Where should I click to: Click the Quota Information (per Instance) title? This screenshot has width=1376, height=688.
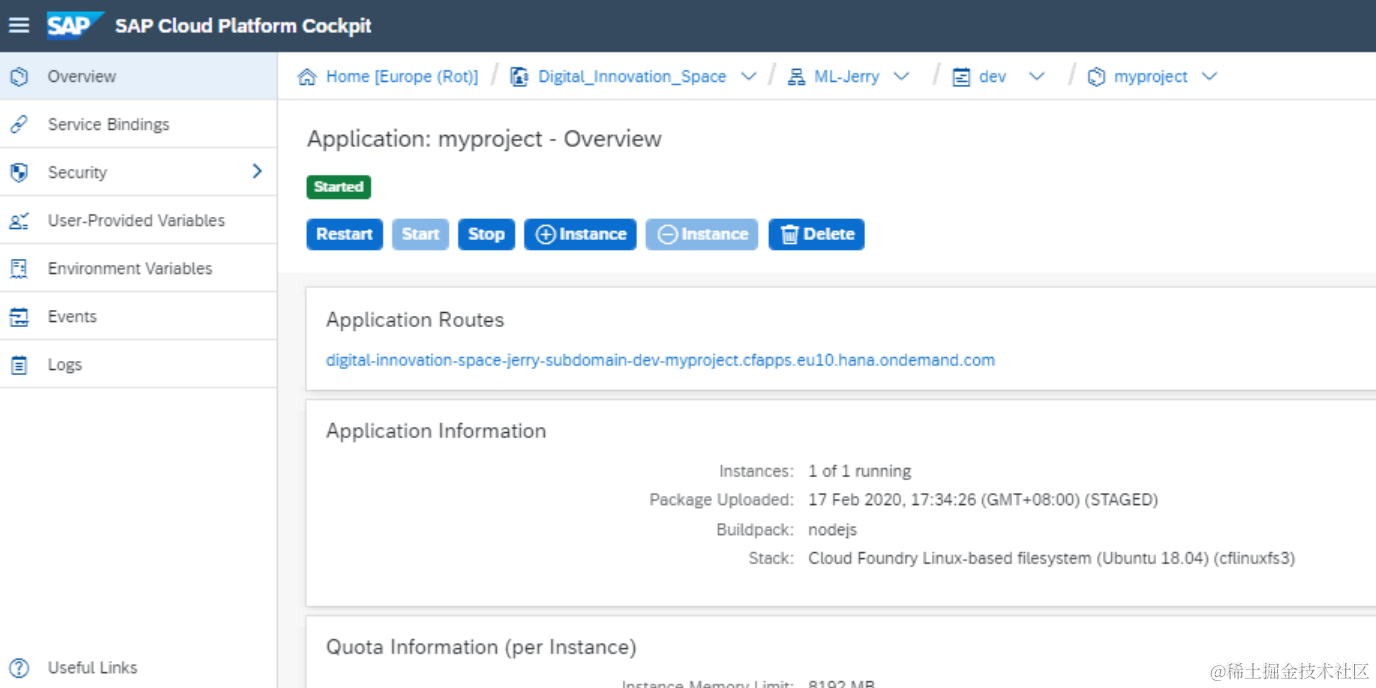point(481,647)
